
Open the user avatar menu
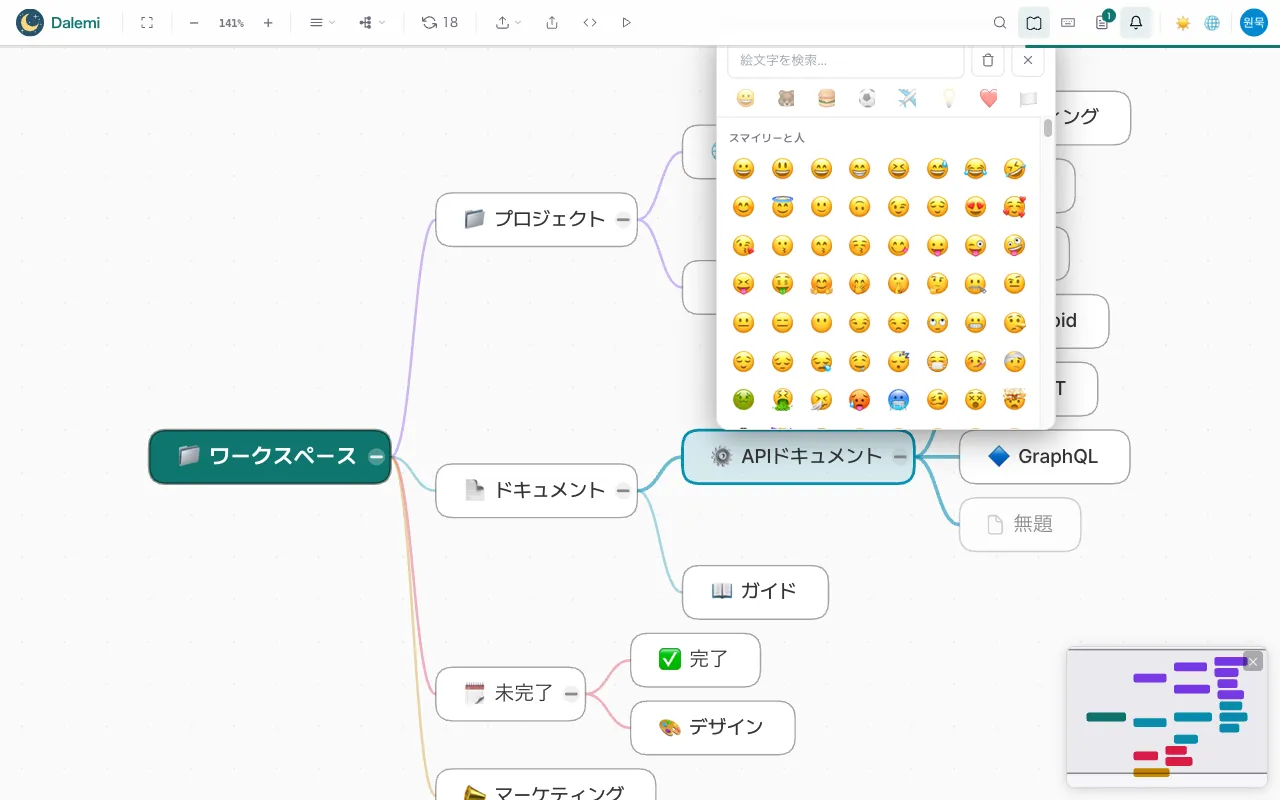(x=1254, y=22)
